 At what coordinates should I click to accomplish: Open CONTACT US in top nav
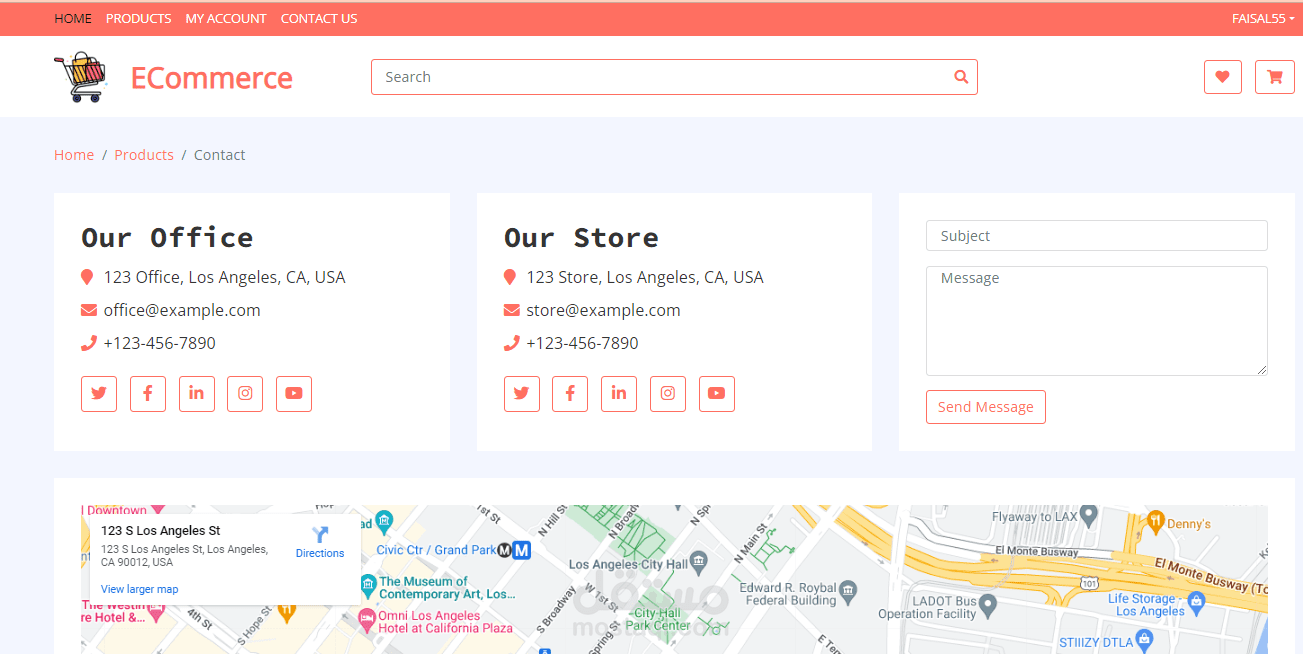319,18
